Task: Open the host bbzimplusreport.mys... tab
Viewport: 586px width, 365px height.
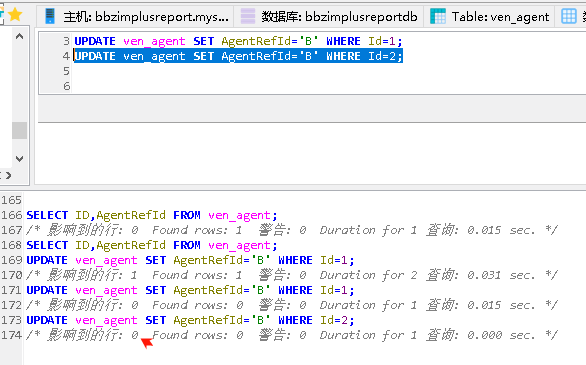Action: [136, 16]
